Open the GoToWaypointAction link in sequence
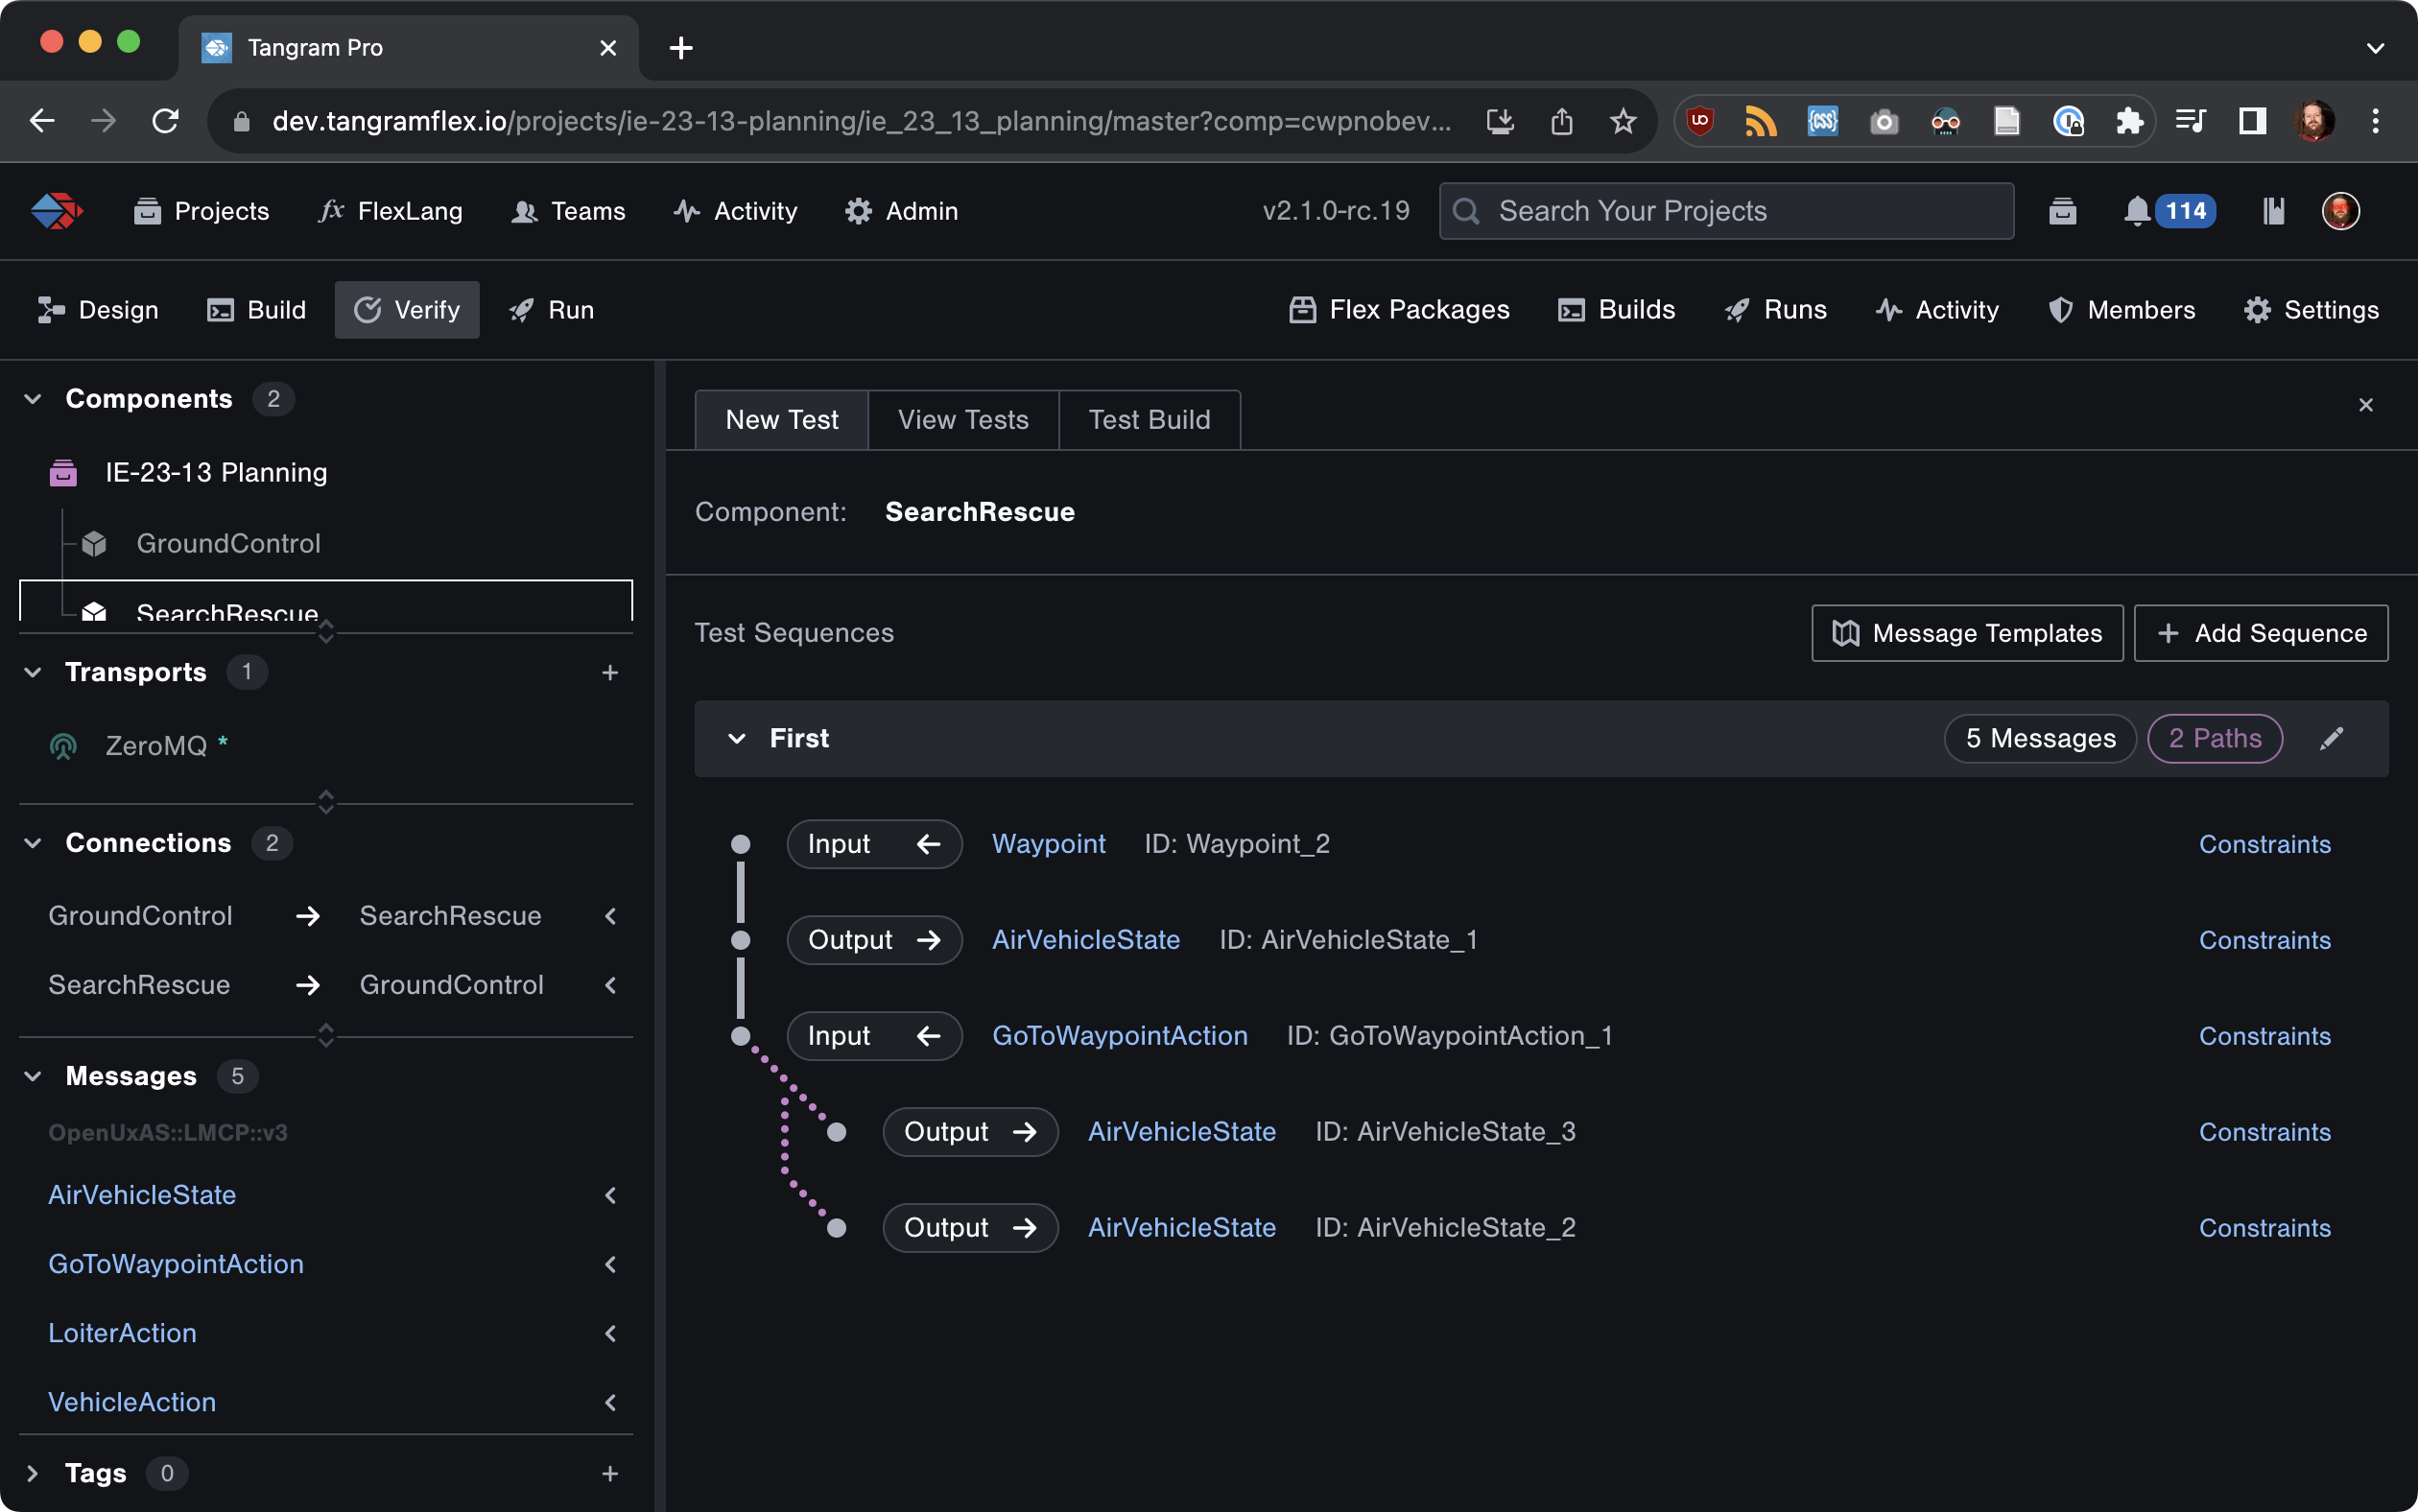This screenshot has width=2418, height=1512. coord(1120,1036)
